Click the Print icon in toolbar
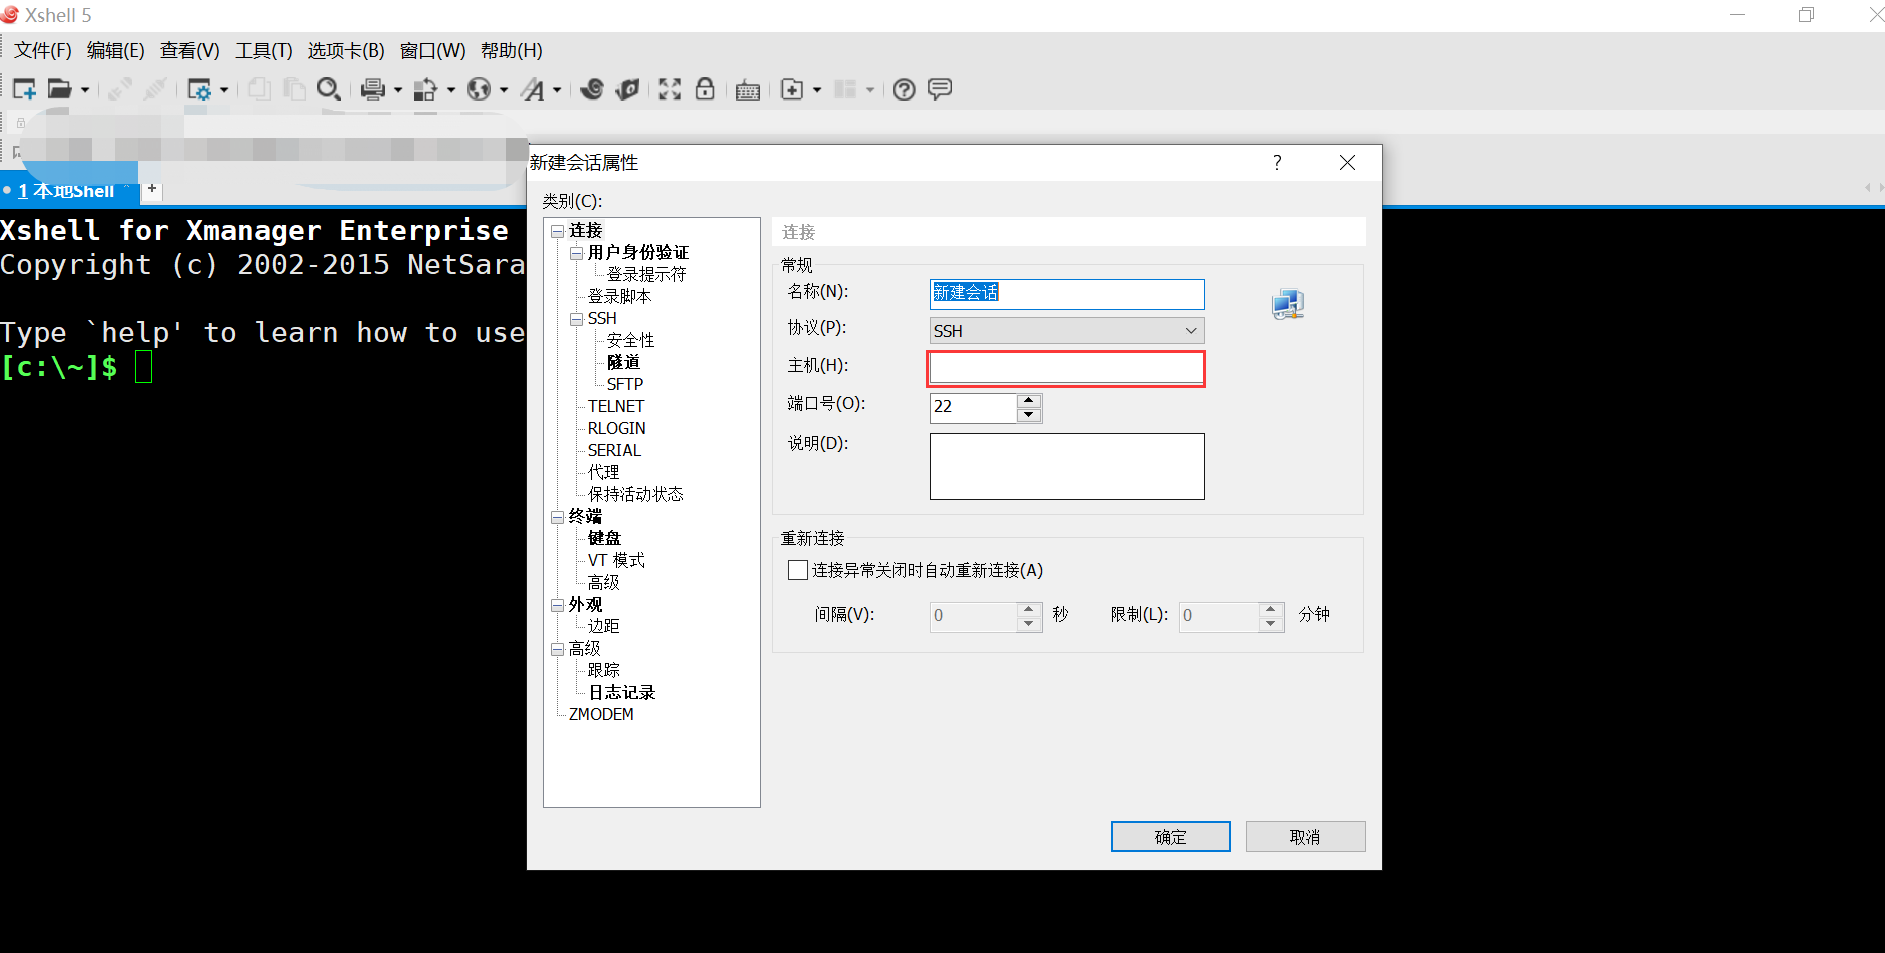The height and width of the screenshot is (953, 1885). [x=372, y=90]
